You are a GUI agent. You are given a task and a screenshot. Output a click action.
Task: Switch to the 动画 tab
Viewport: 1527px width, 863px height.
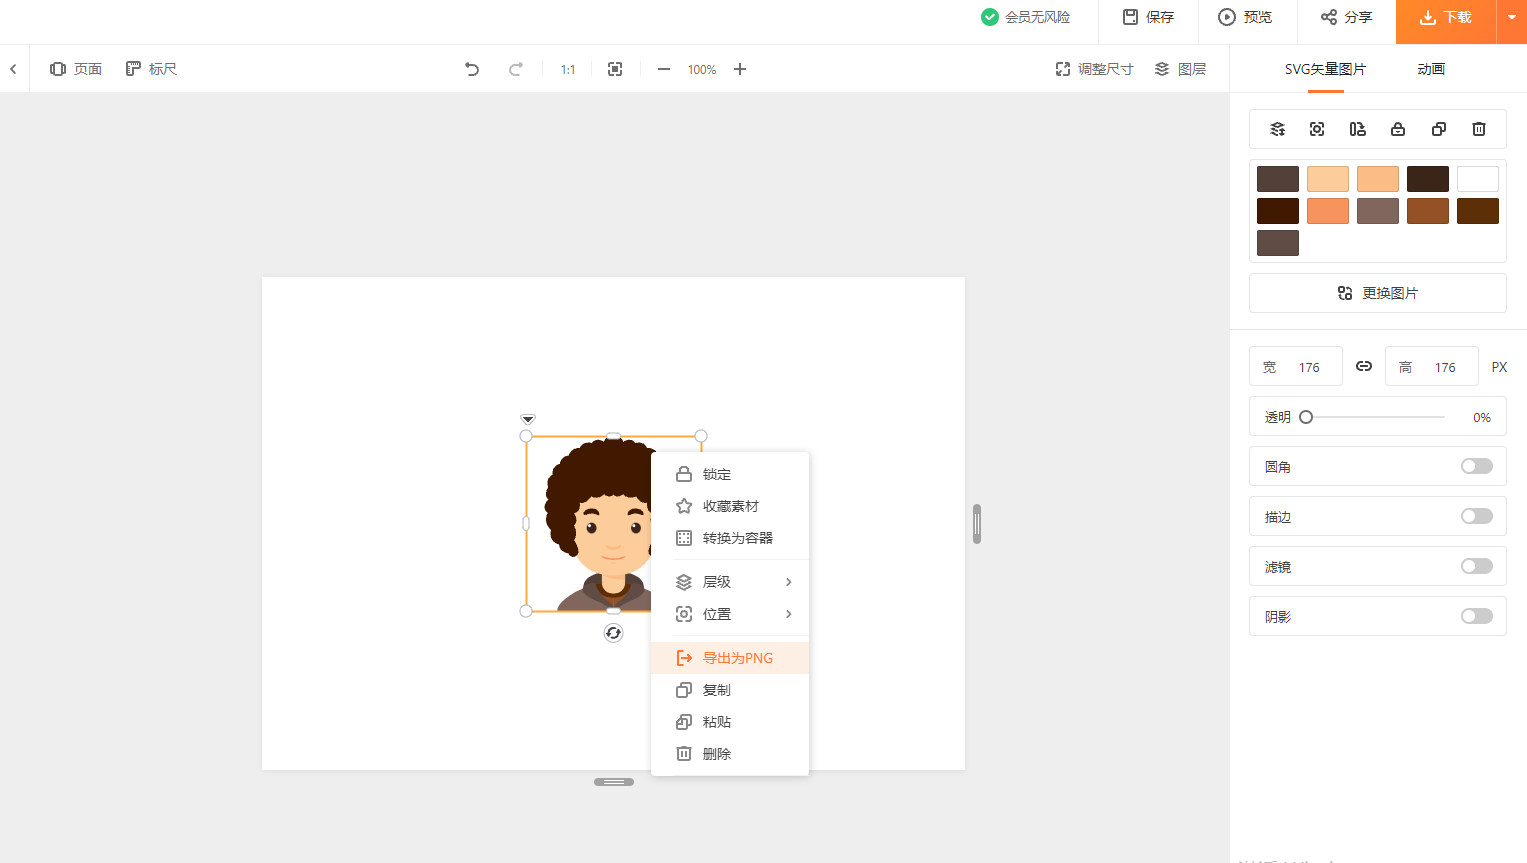[x=1431, y=69]
